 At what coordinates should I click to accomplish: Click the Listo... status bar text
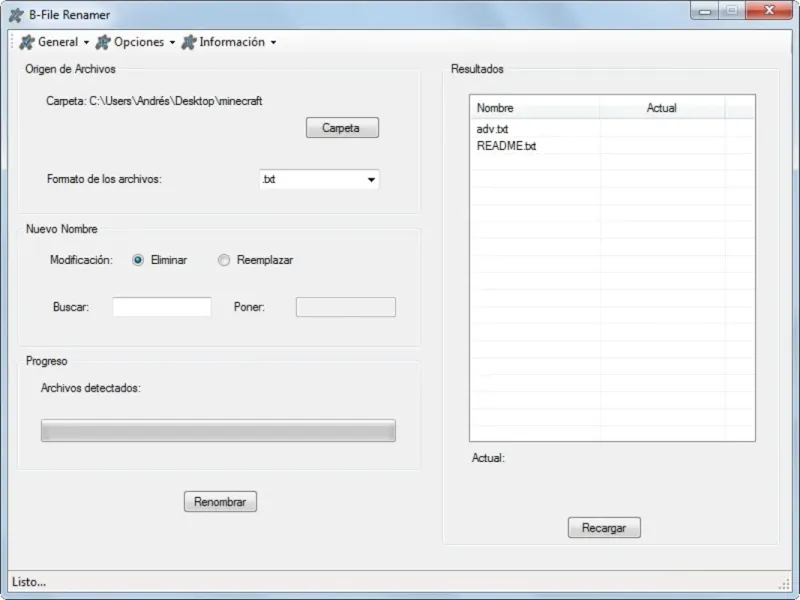(29, 582)
